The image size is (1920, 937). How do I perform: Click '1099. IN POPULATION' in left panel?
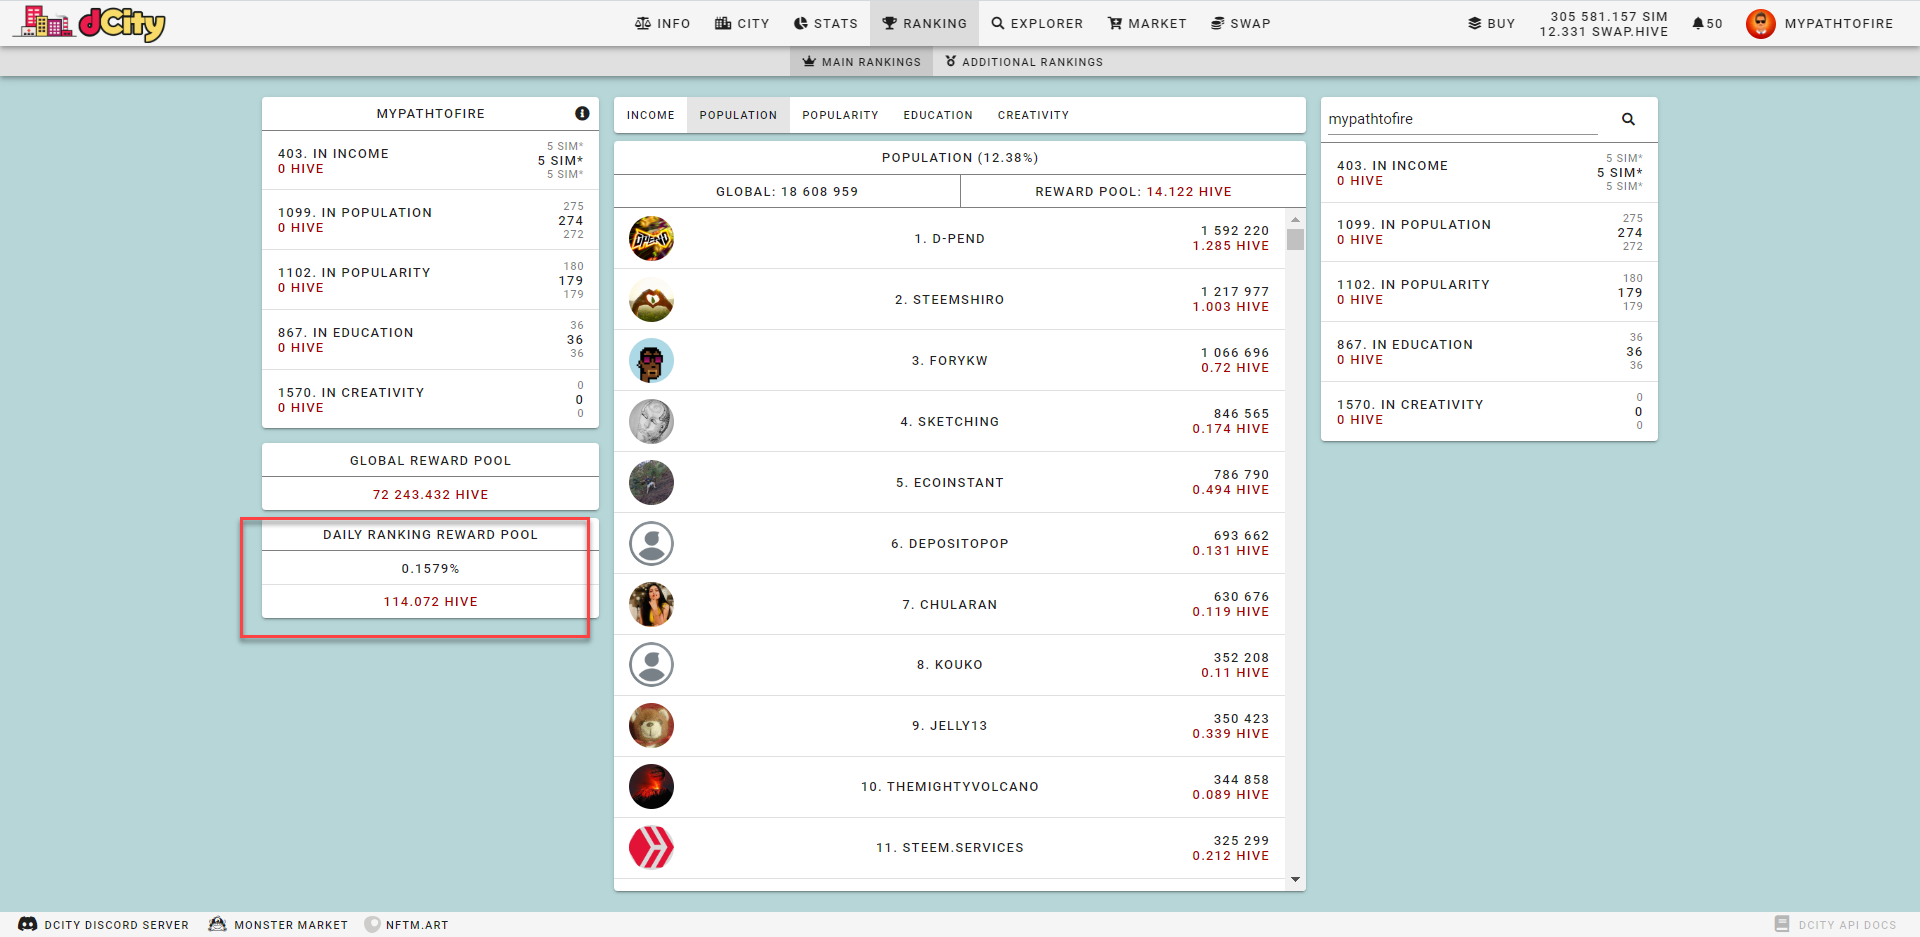(355, 213)
